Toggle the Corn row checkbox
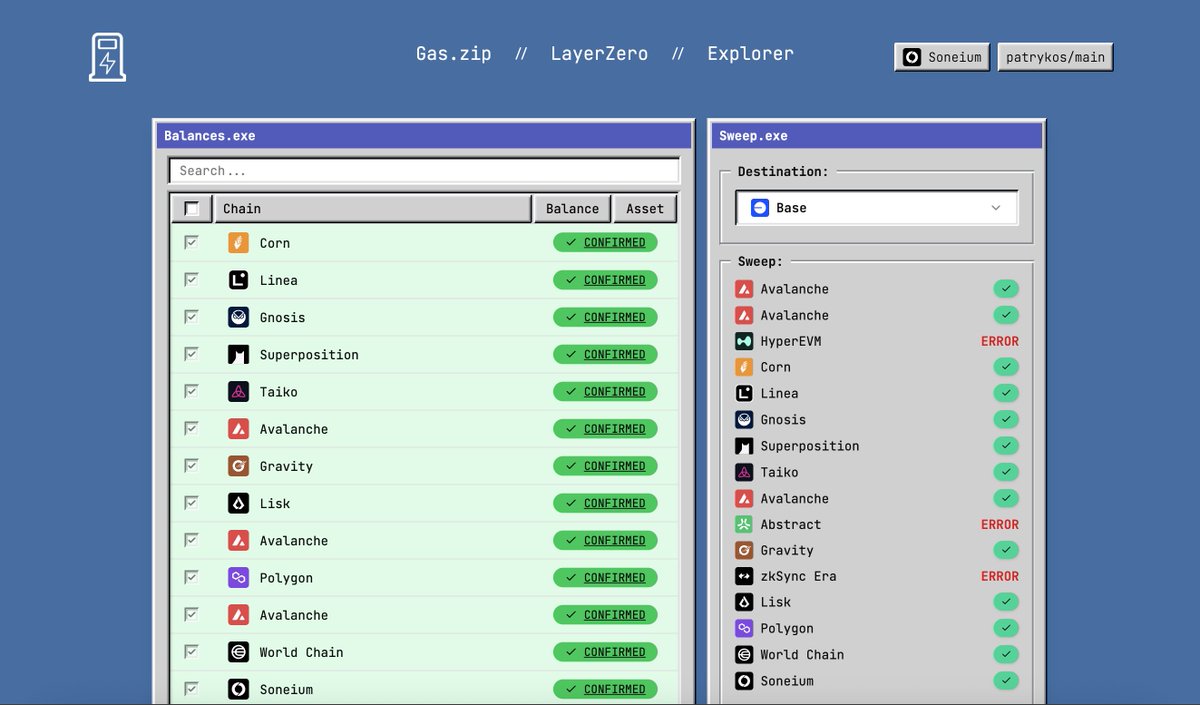This screenshot has width=1200, height=705. [191, 242]
